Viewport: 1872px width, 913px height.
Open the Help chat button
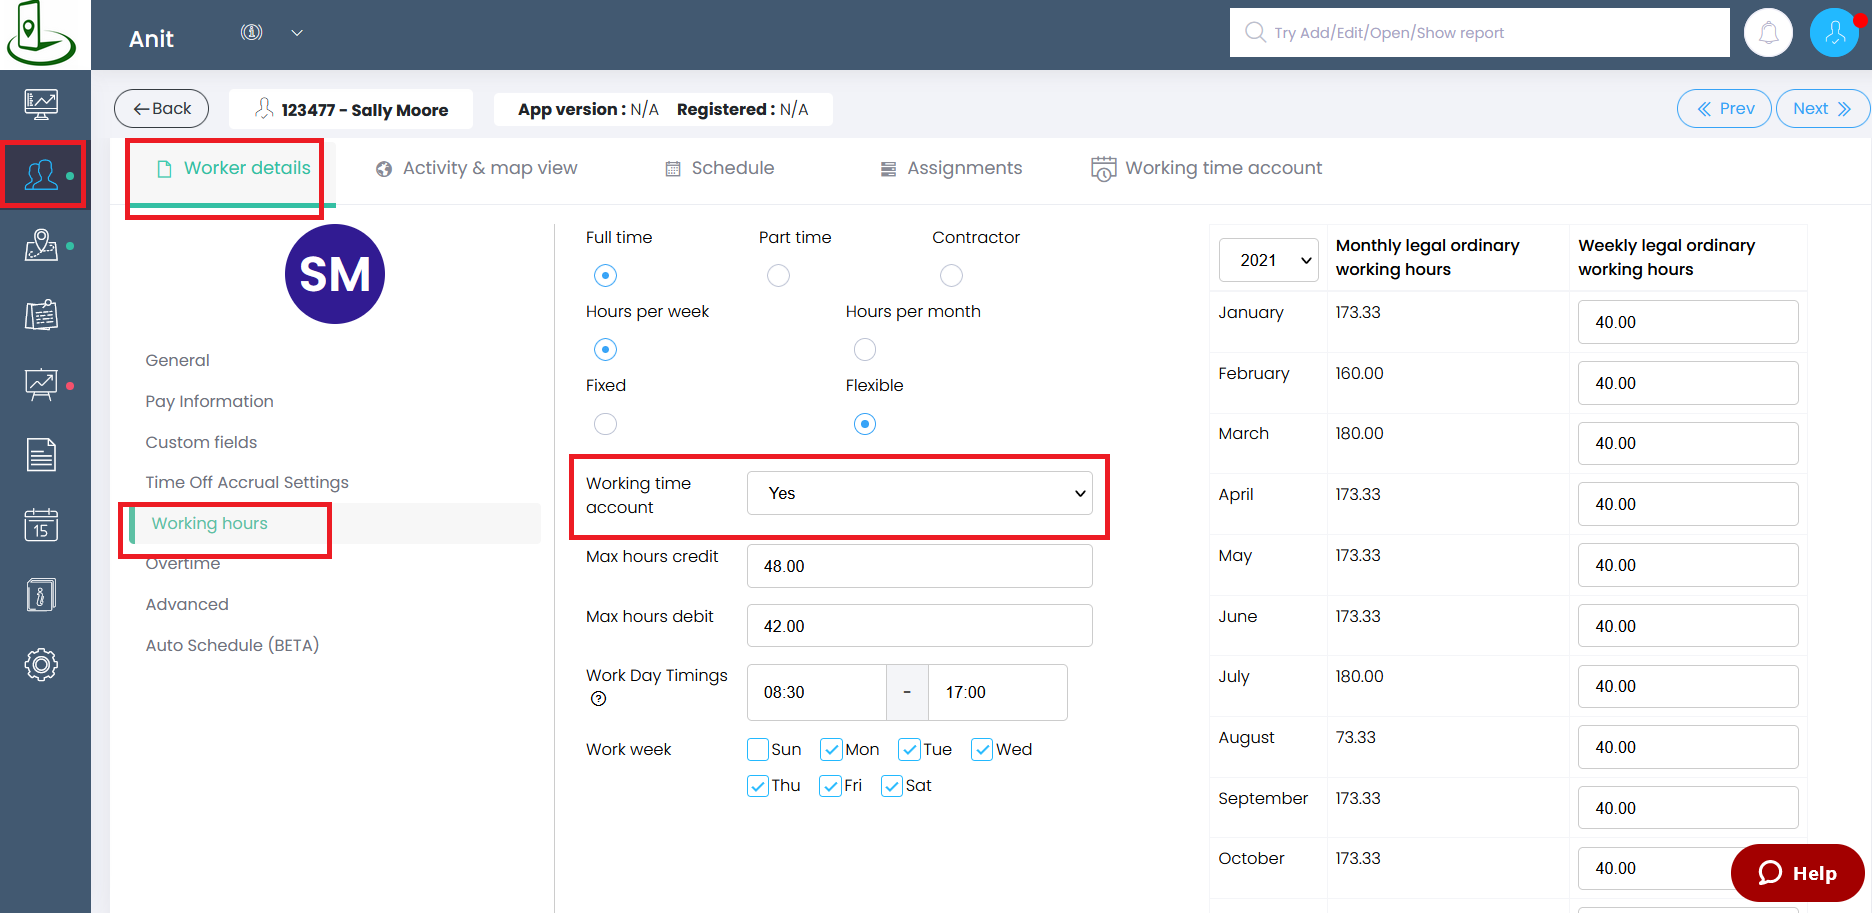click(x=1797, y=873)
